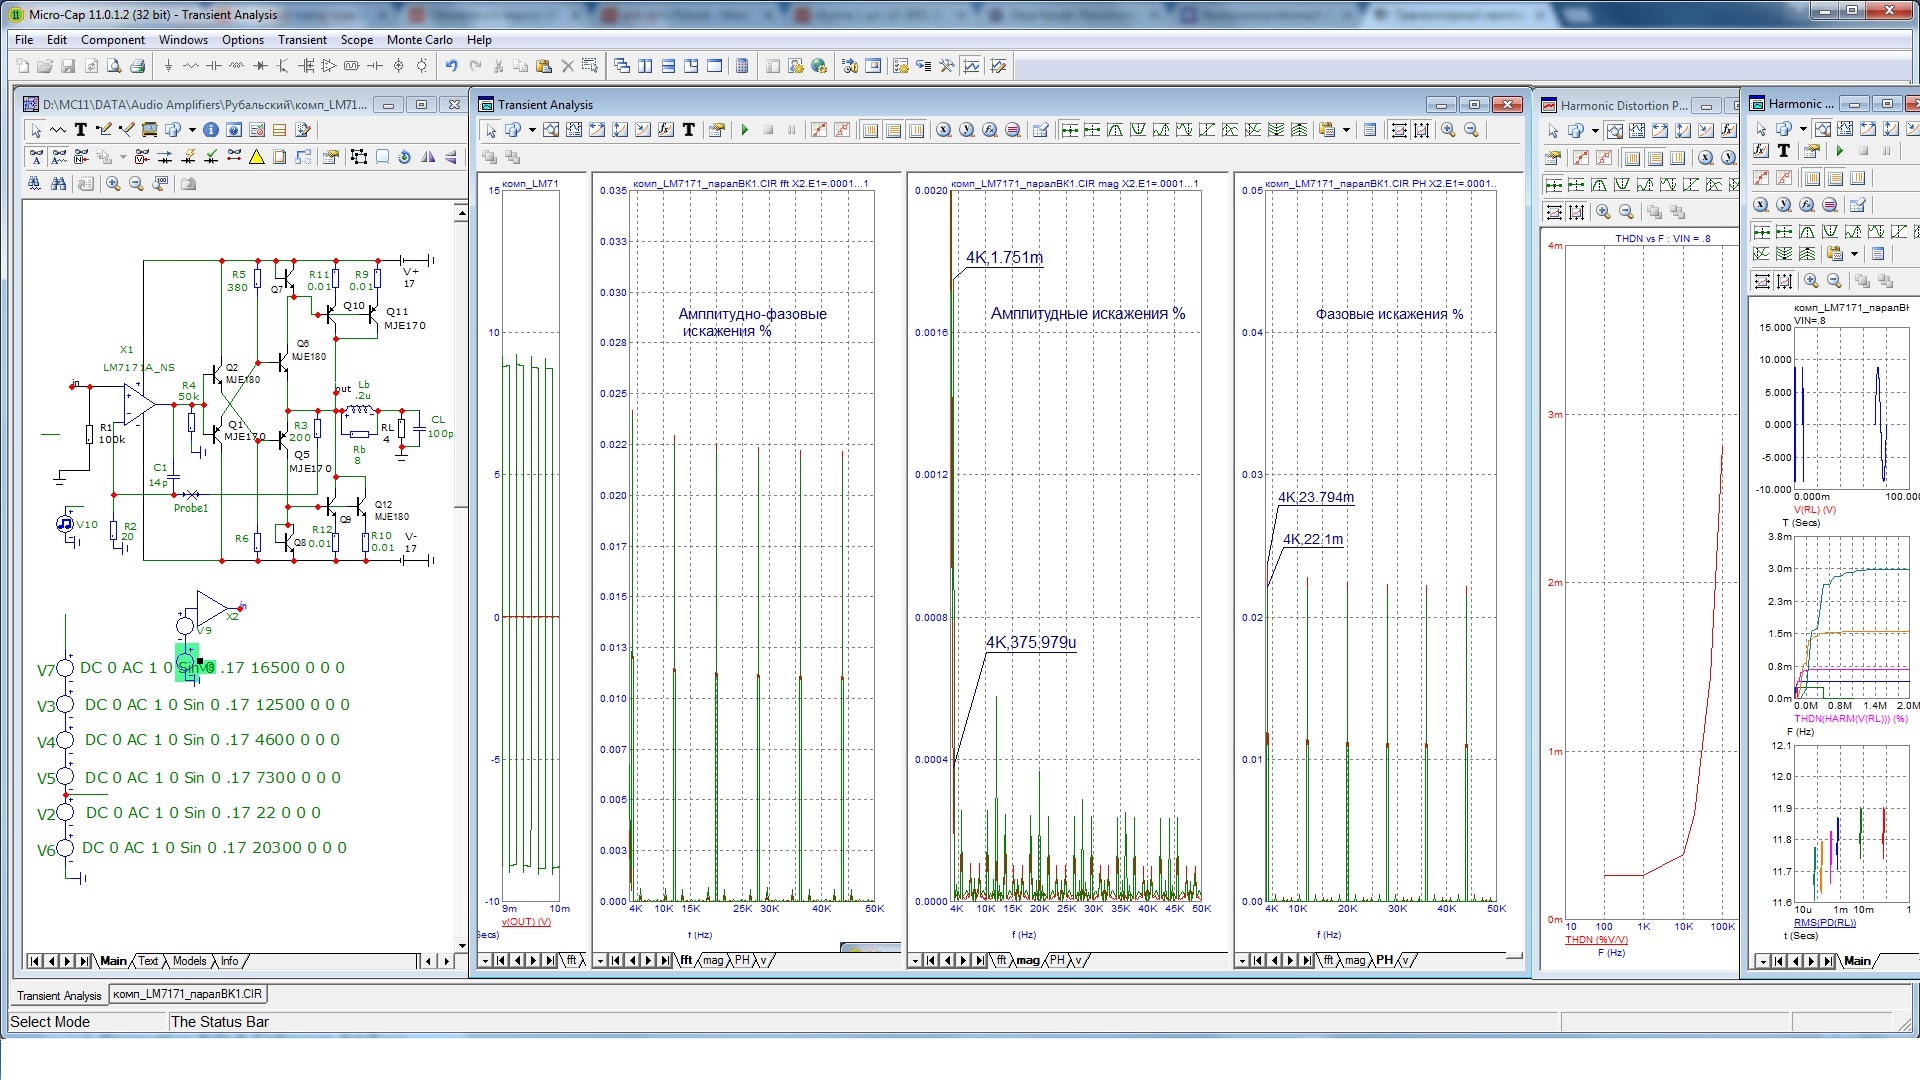Click the Print icon in main toolbar

(138, 66)
